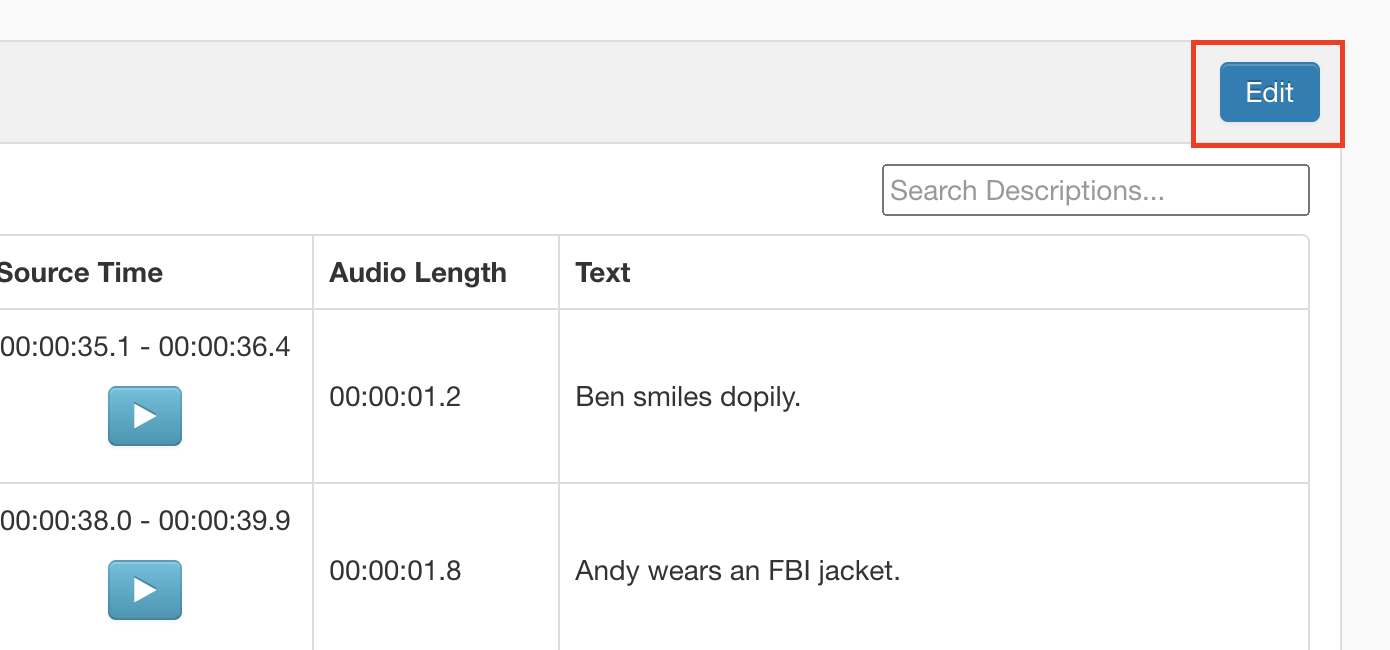The height and width of the screenshot is (650, 1390).
Task: Play audio for the 00:00:35.1 description
Action: 145,415
